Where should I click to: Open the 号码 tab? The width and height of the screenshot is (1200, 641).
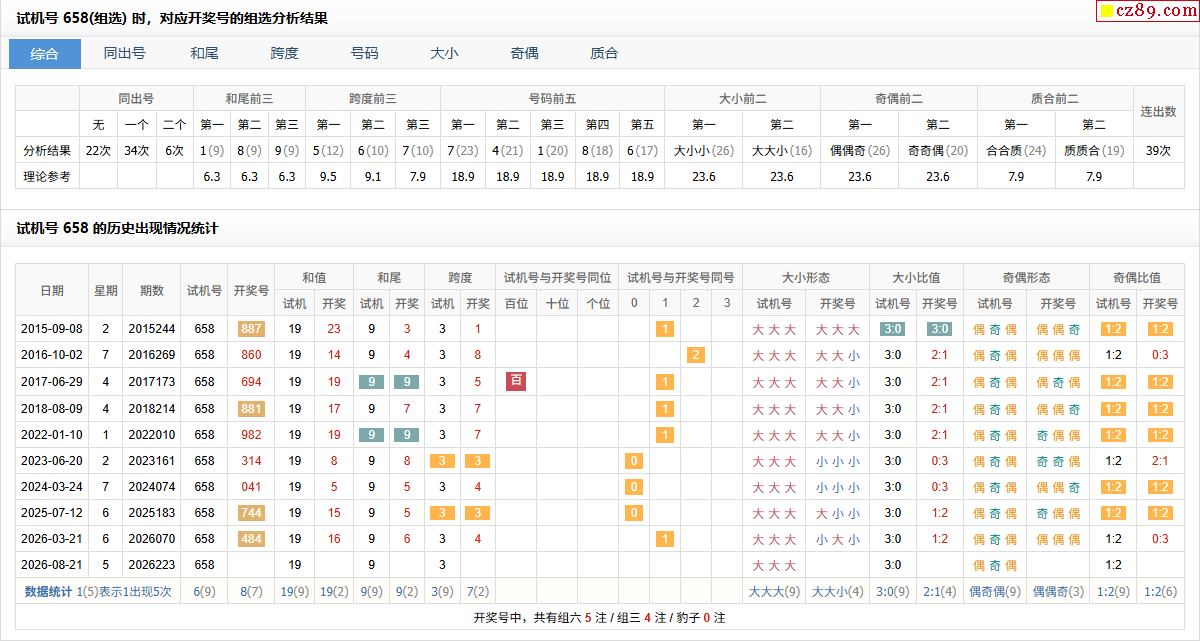(x=365, y=54)
